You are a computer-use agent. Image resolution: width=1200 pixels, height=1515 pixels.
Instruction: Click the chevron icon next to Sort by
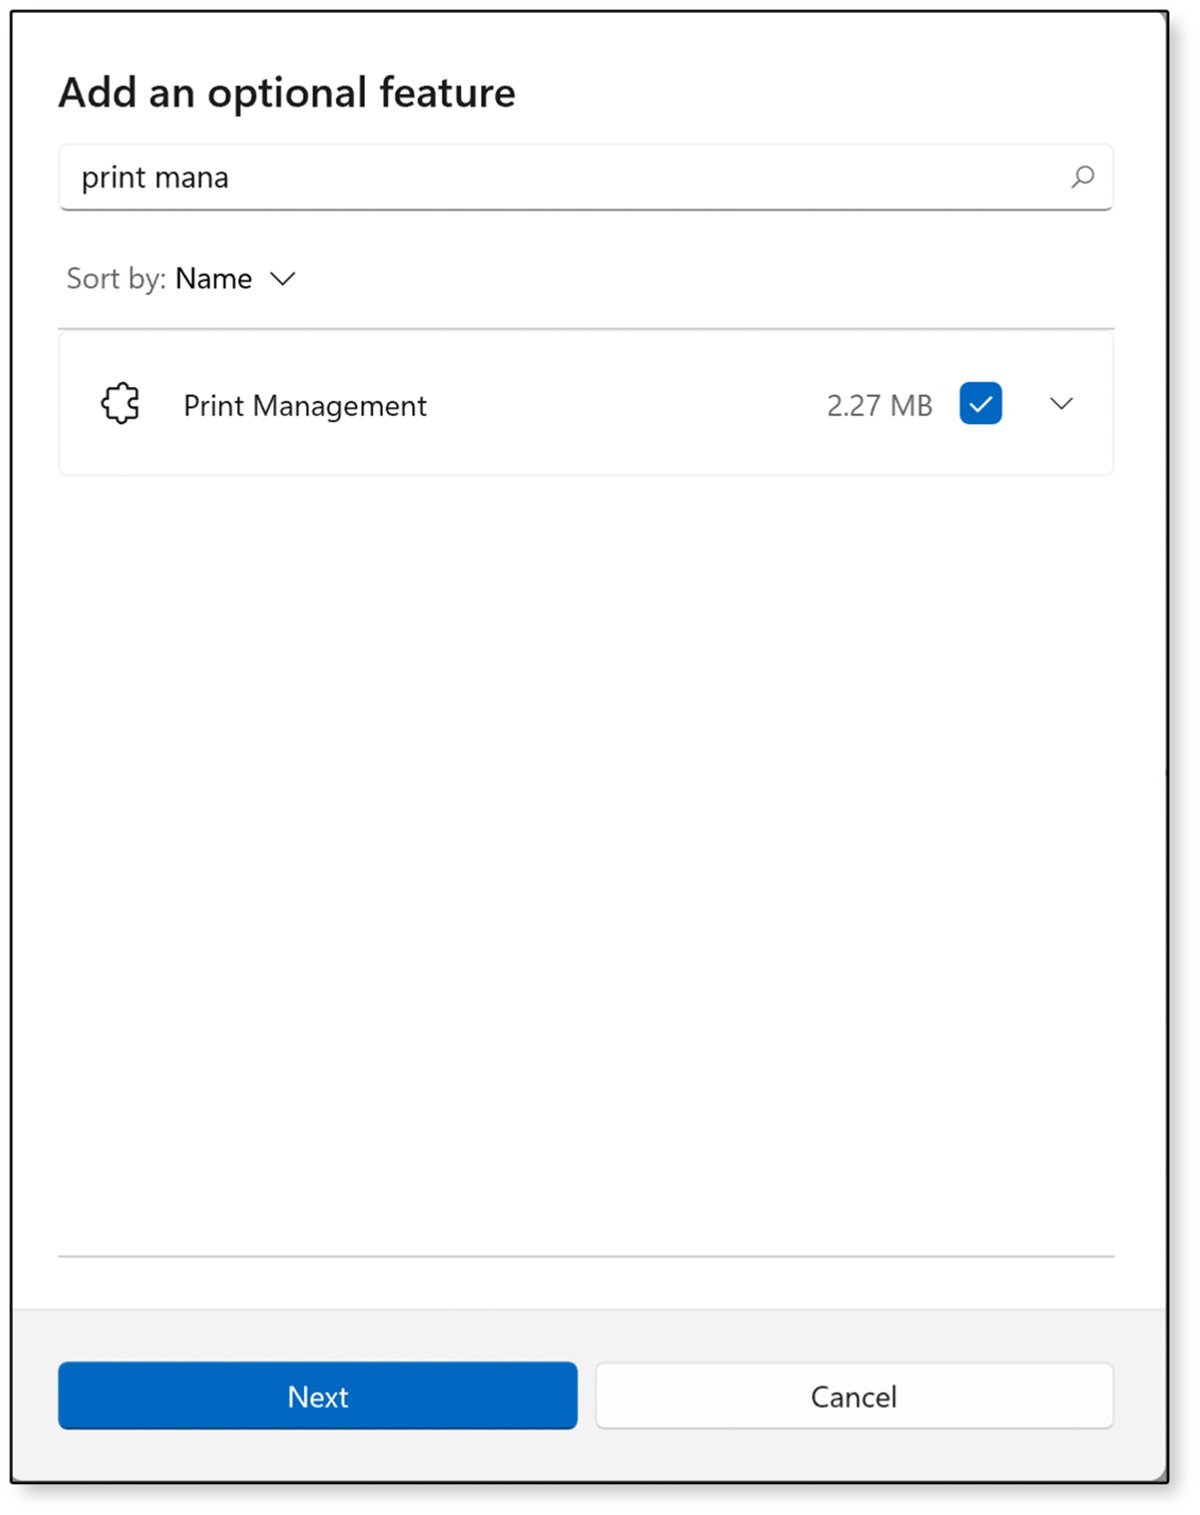tap(281, 280)
